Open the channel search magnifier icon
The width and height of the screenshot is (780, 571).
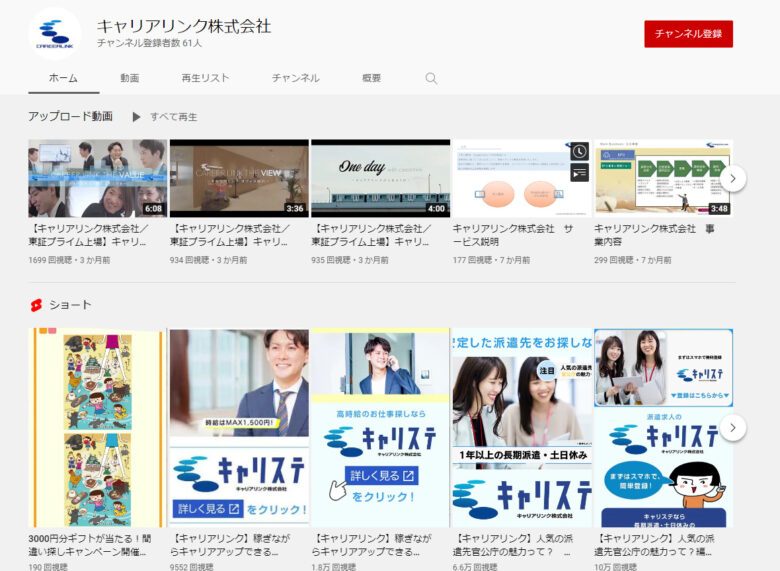(431, 79)
